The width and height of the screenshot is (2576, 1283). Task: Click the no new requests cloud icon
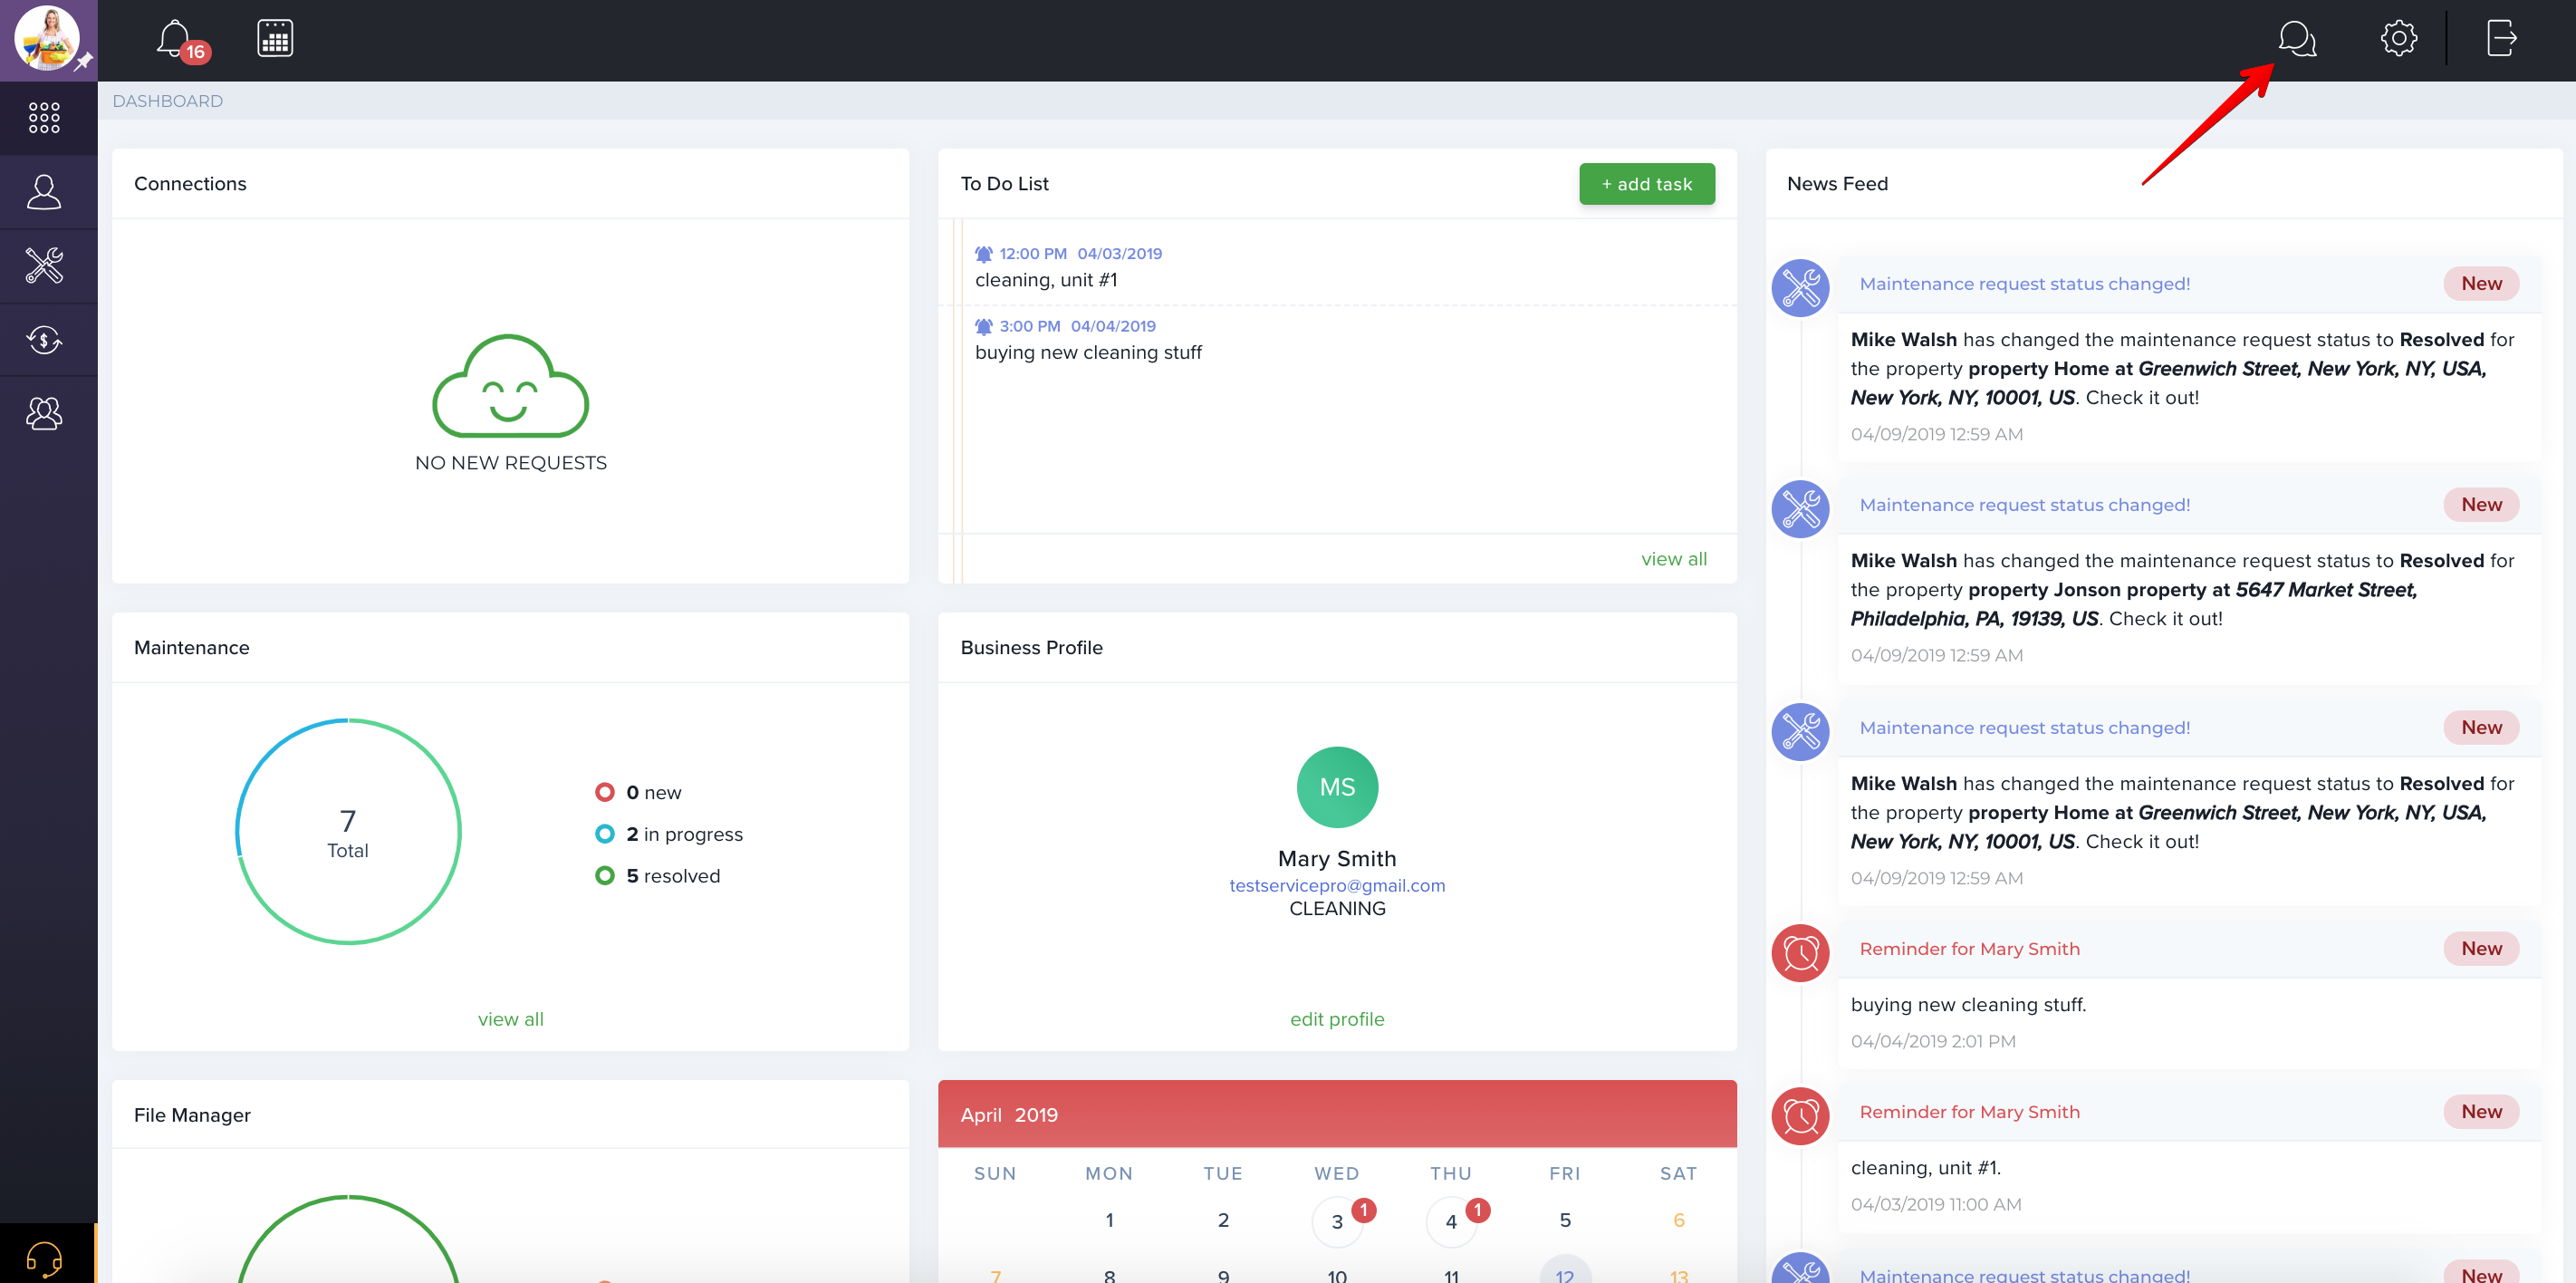click(x=510, y=386)
